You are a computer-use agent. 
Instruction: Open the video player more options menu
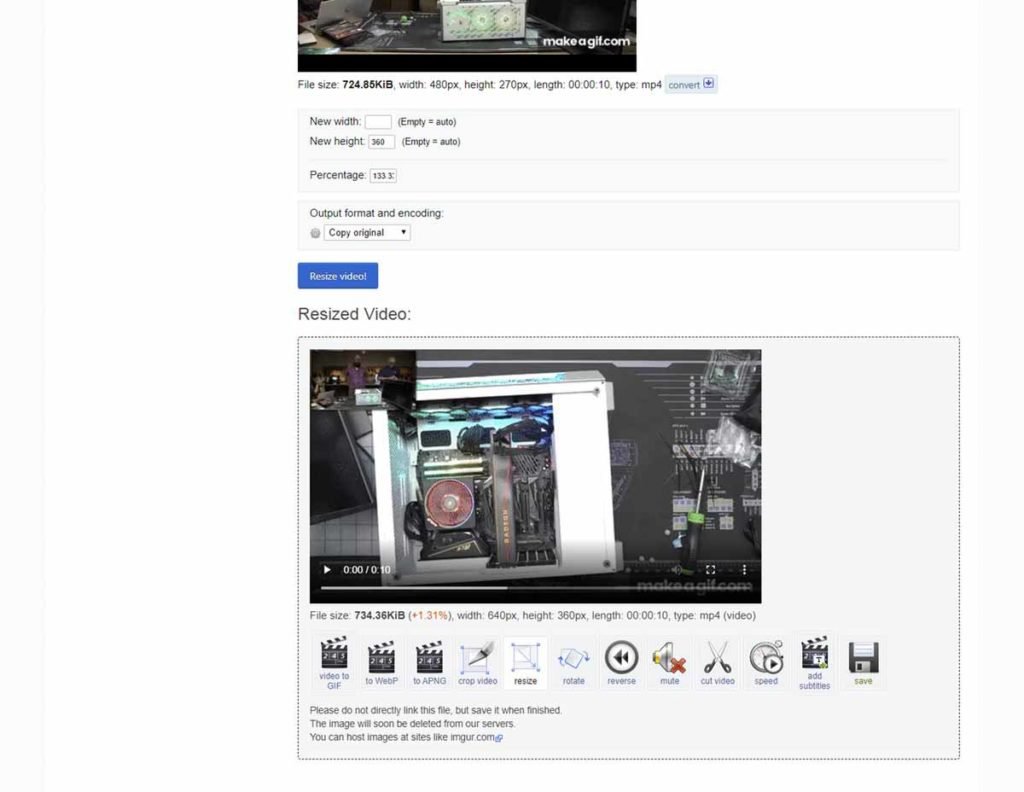point(744,570)
